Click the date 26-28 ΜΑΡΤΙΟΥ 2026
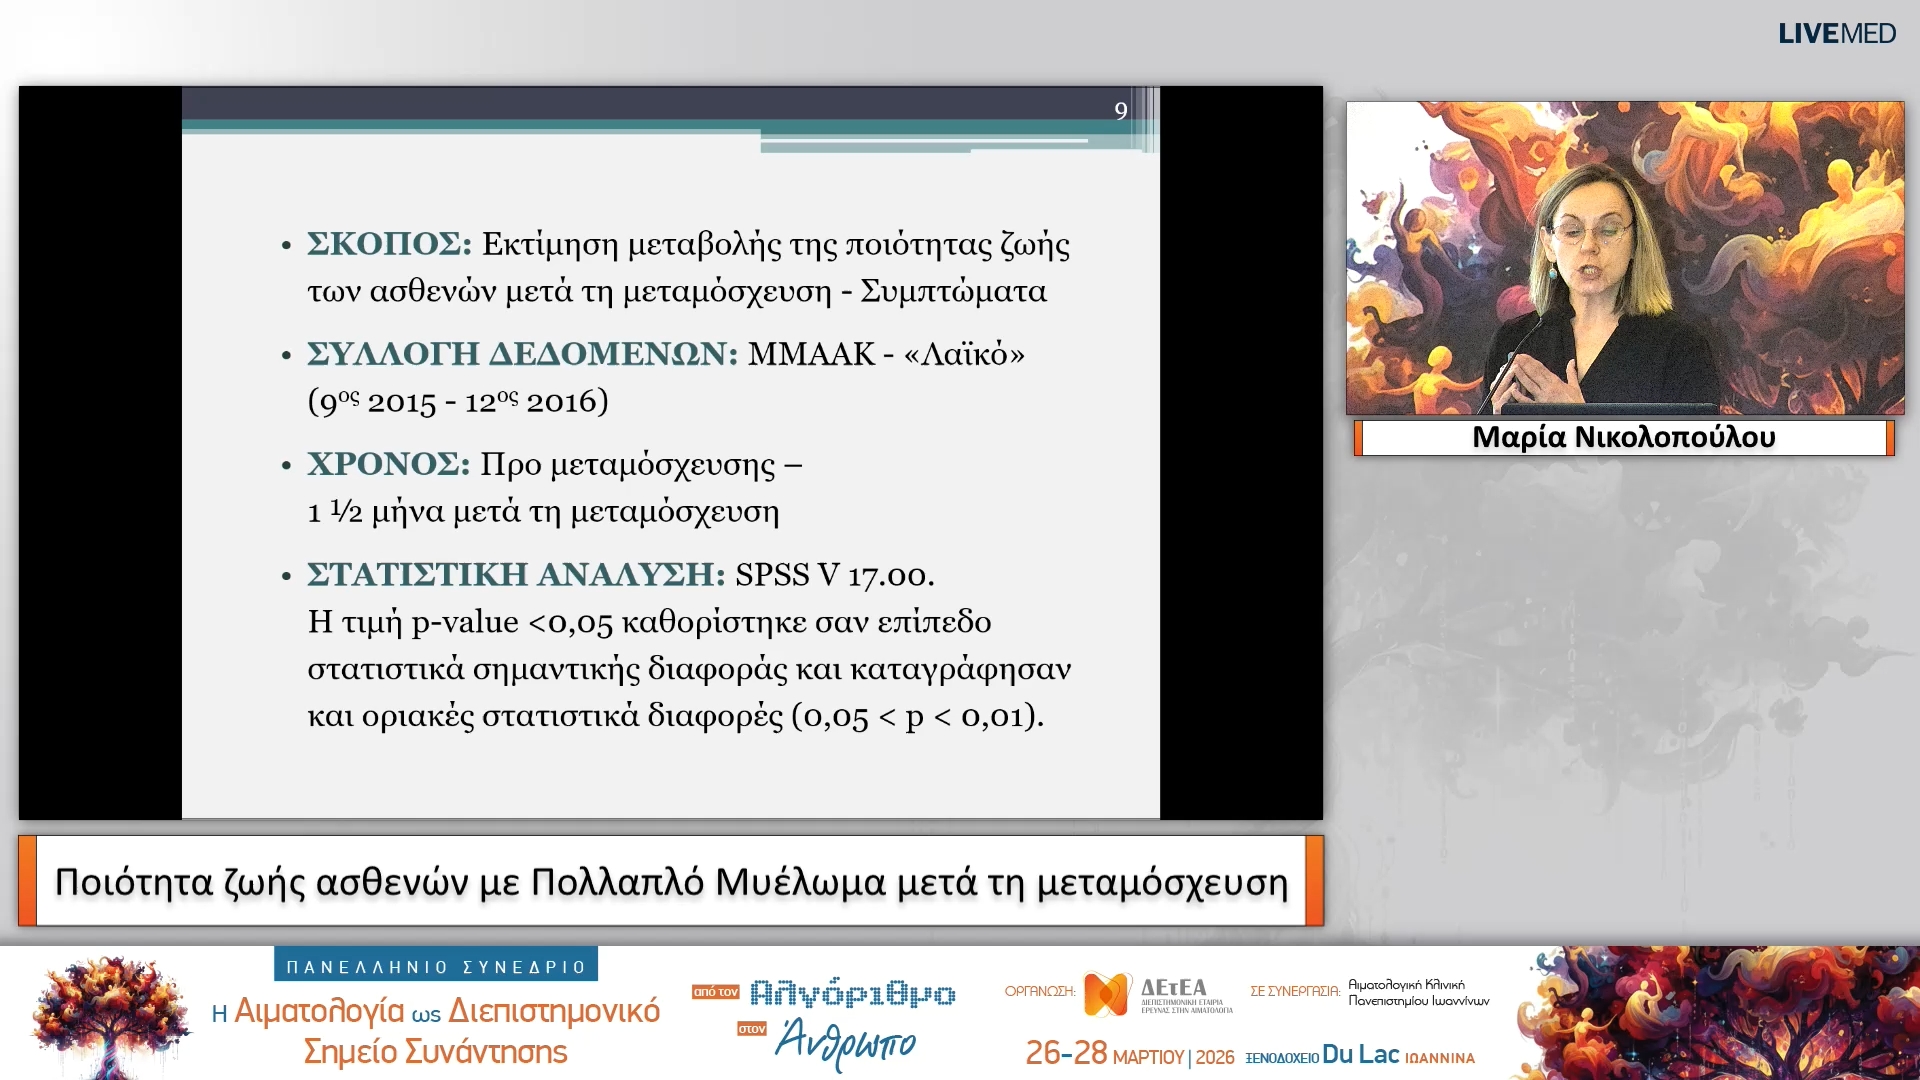The image size is (1920, 1080). (x=1129, y=1054)
